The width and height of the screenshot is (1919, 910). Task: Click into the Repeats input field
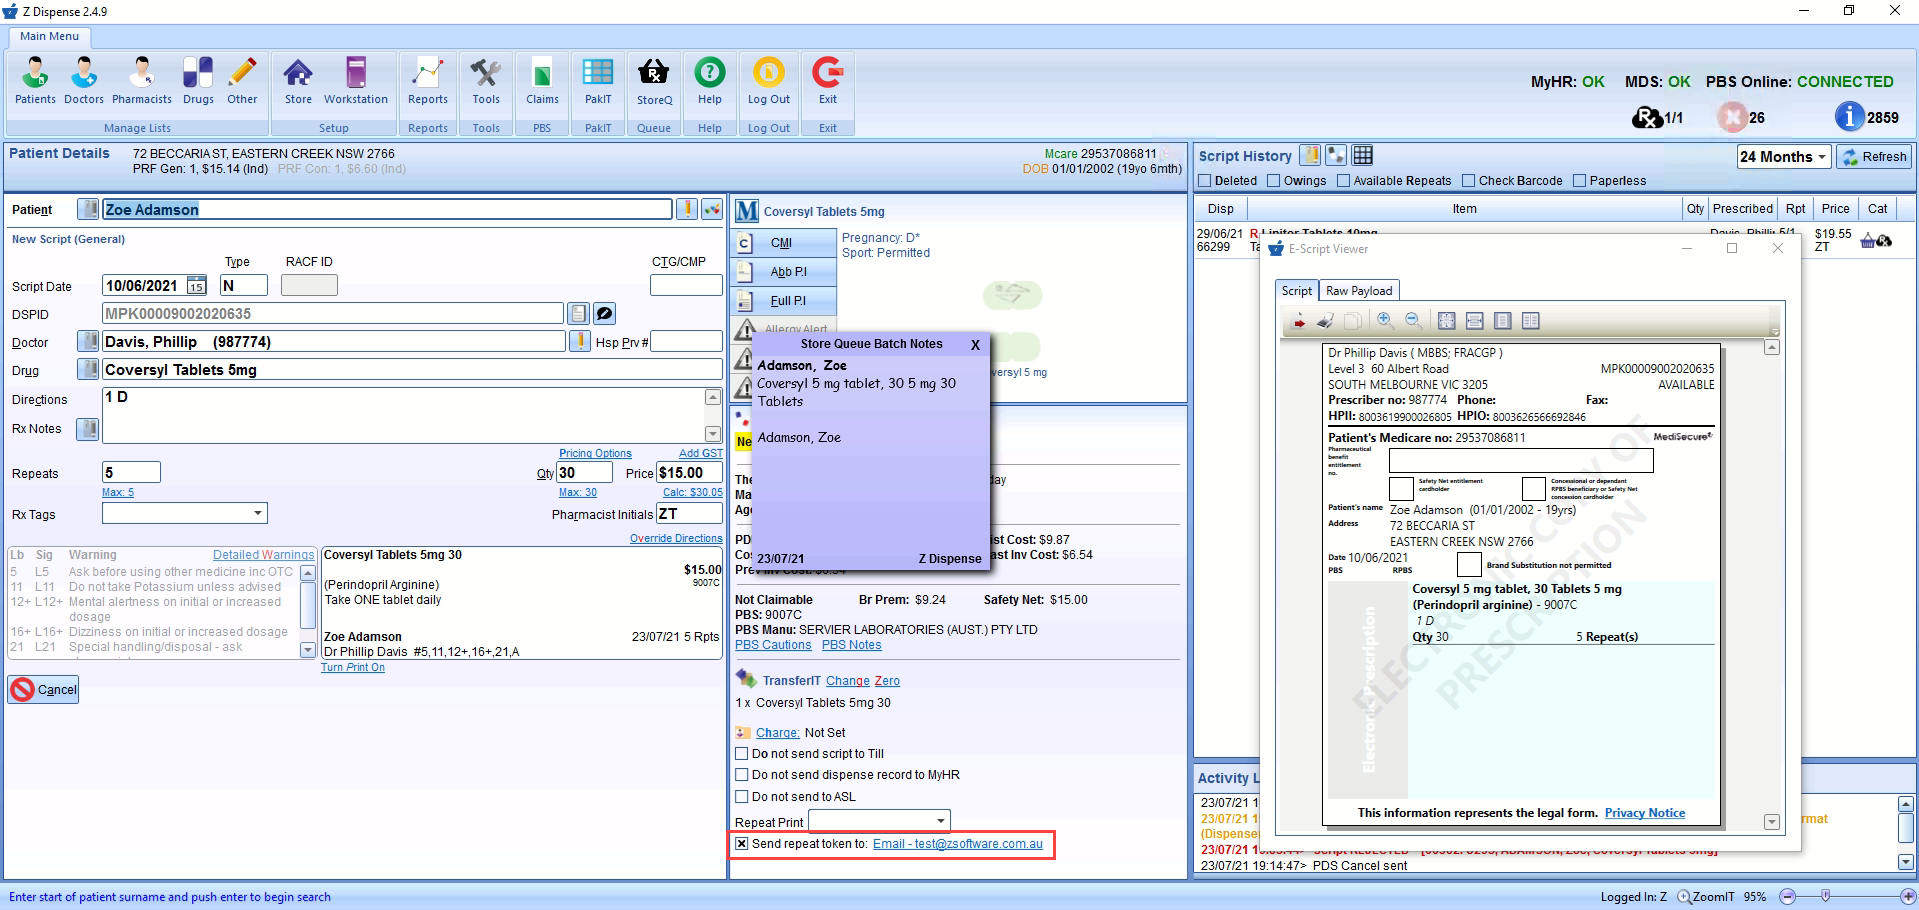(131, 472)
